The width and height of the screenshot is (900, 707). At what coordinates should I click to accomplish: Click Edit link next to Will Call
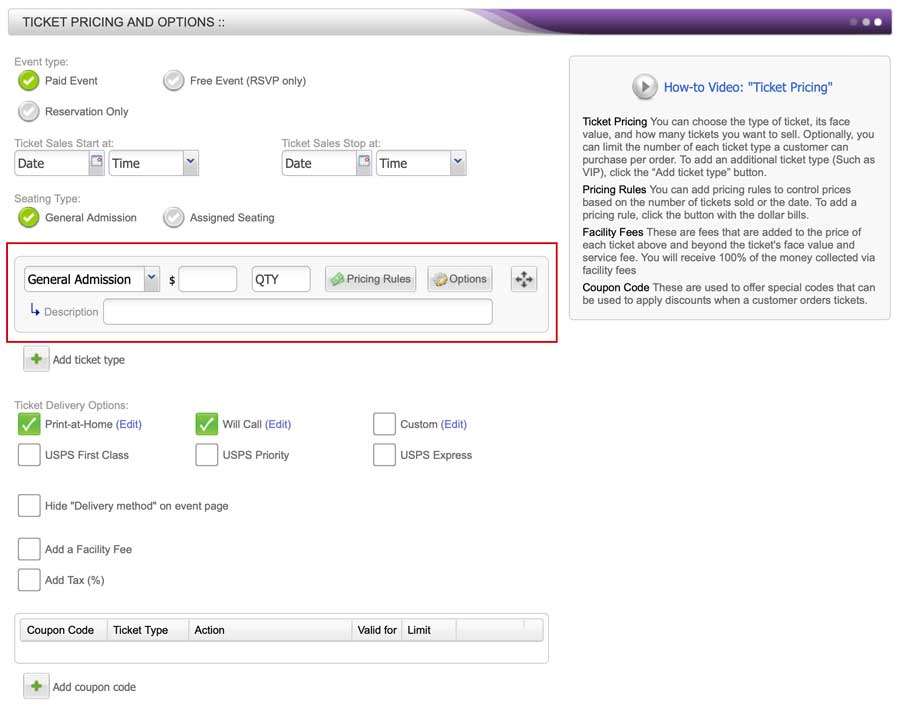278,424
